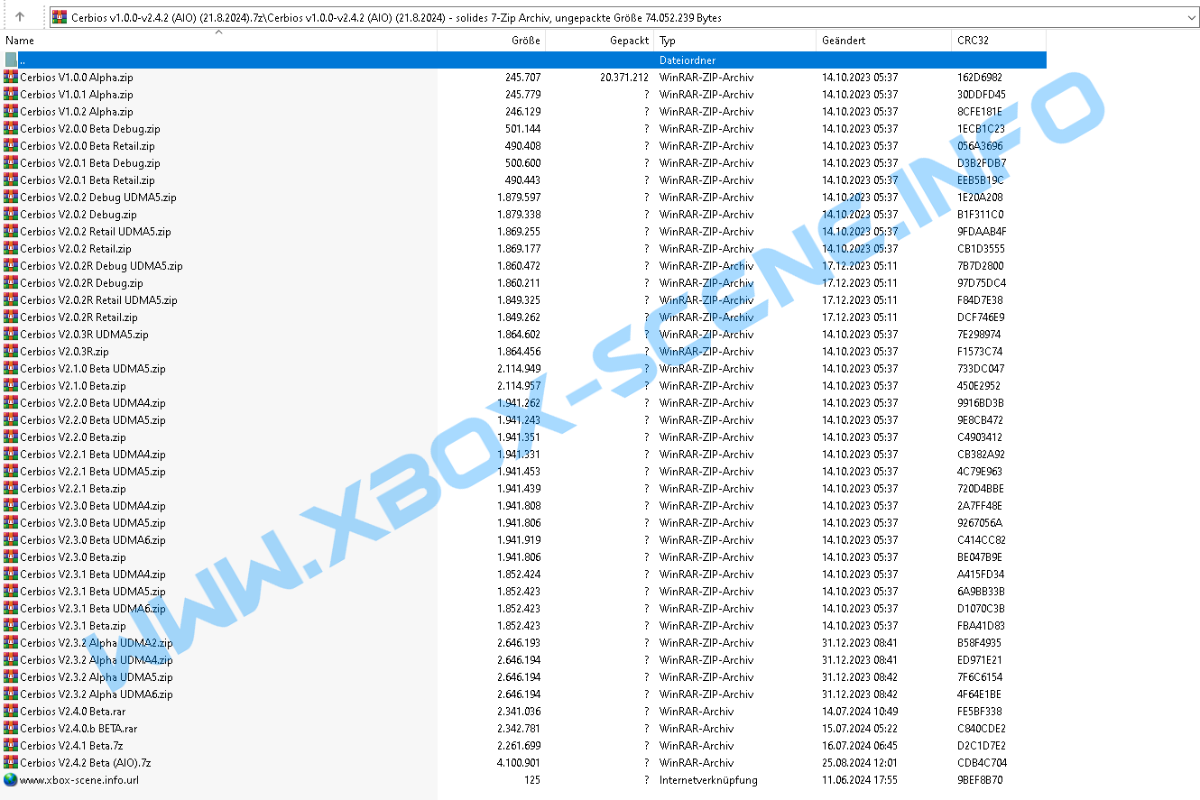
Task: Click the size value 4.100.901
Action: pyautogui.click(x=518, y=762)
